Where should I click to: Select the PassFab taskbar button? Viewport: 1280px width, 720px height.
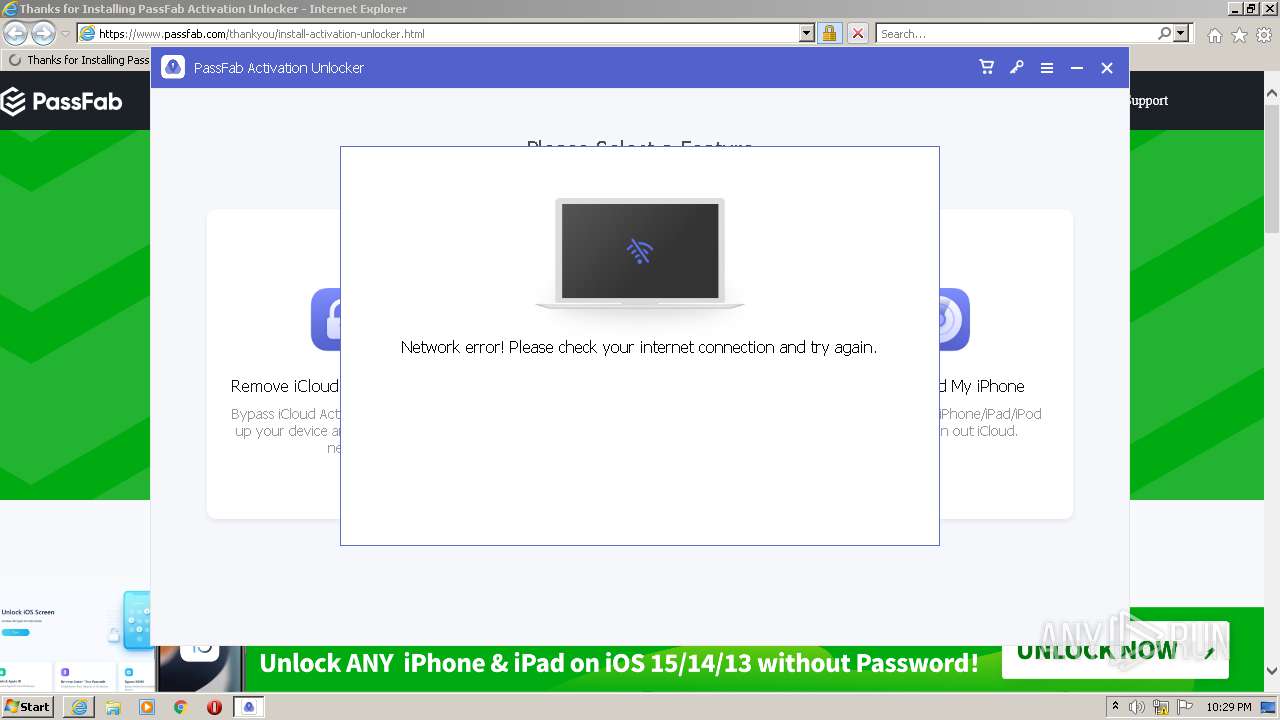point(249,707)
